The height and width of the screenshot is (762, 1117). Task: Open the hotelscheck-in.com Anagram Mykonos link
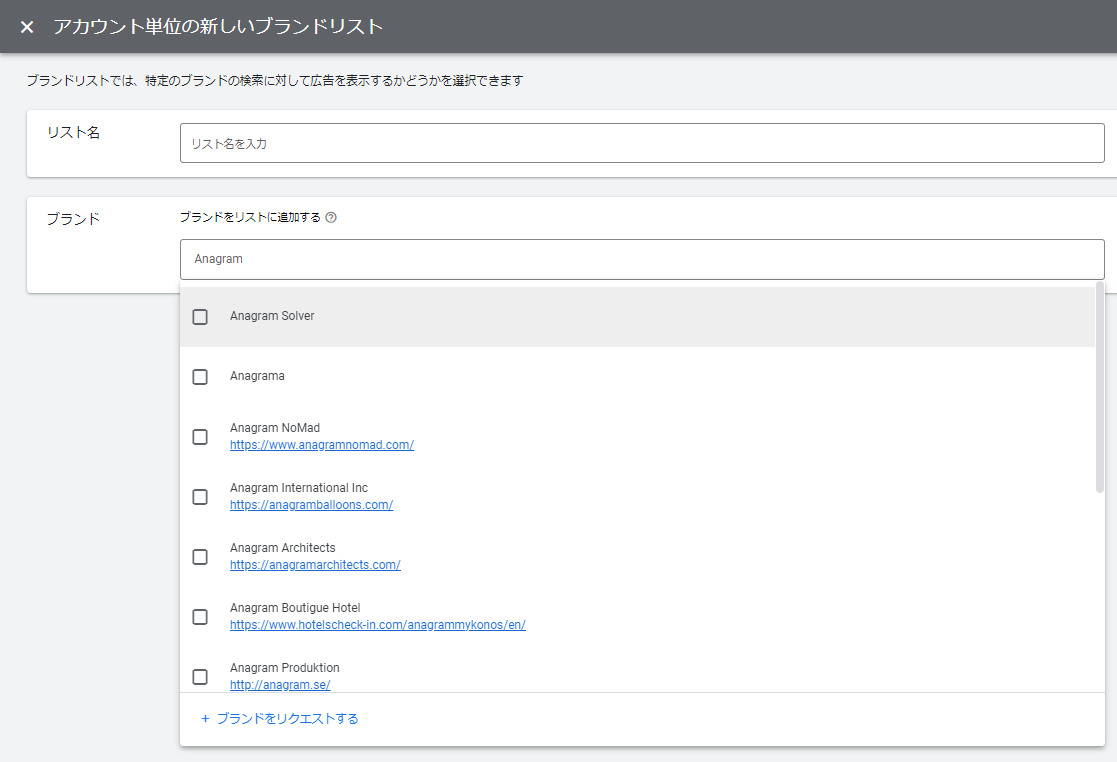tap(377, 625)
